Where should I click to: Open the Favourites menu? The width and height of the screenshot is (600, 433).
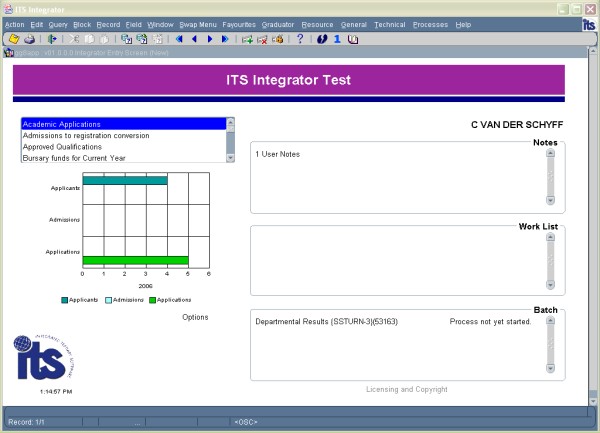coord(239,25)
